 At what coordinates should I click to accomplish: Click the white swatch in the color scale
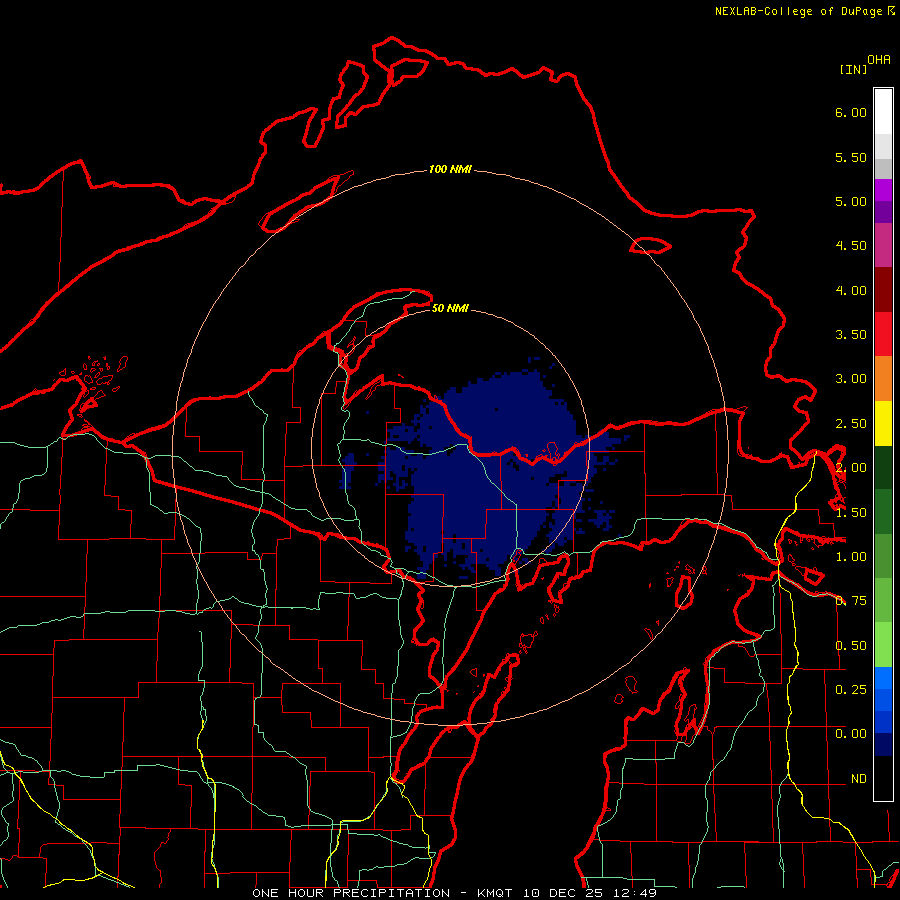click(x=883, y=112)
